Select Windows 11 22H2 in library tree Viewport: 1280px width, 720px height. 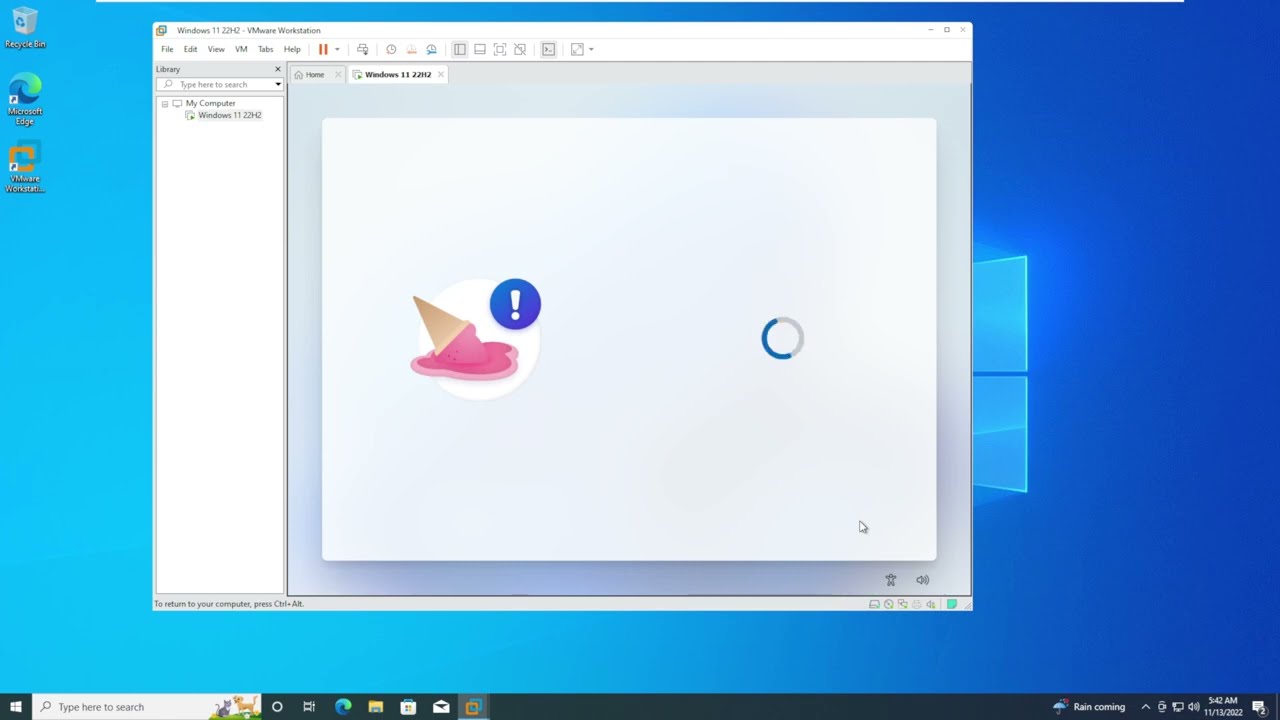(x=229, y=115)
